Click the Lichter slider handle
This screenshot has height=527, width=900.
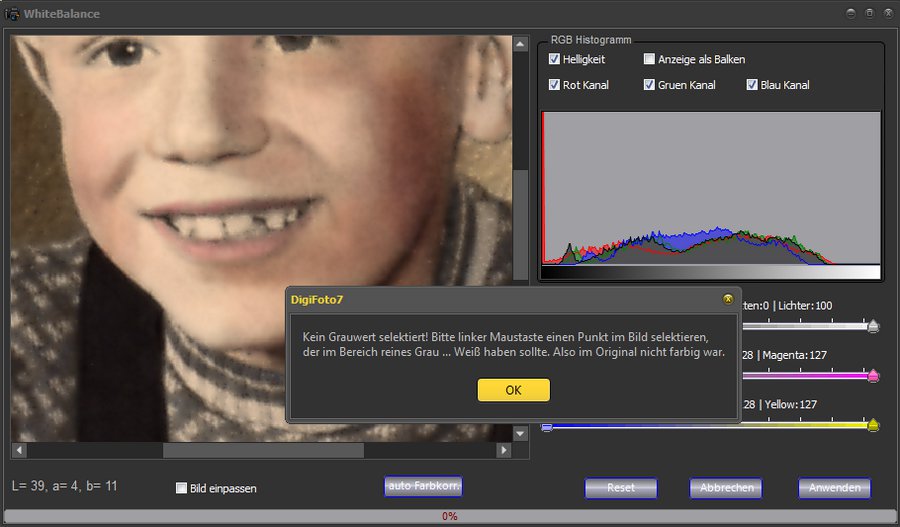[873, 325]
